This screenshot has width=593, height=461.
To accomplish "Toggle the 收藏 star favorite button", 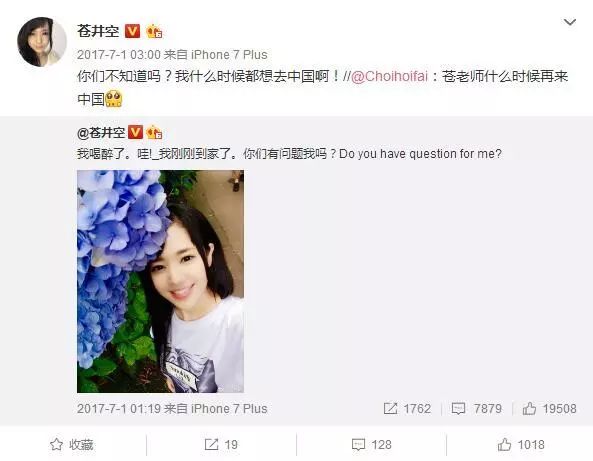I will [x=71, y=445].
